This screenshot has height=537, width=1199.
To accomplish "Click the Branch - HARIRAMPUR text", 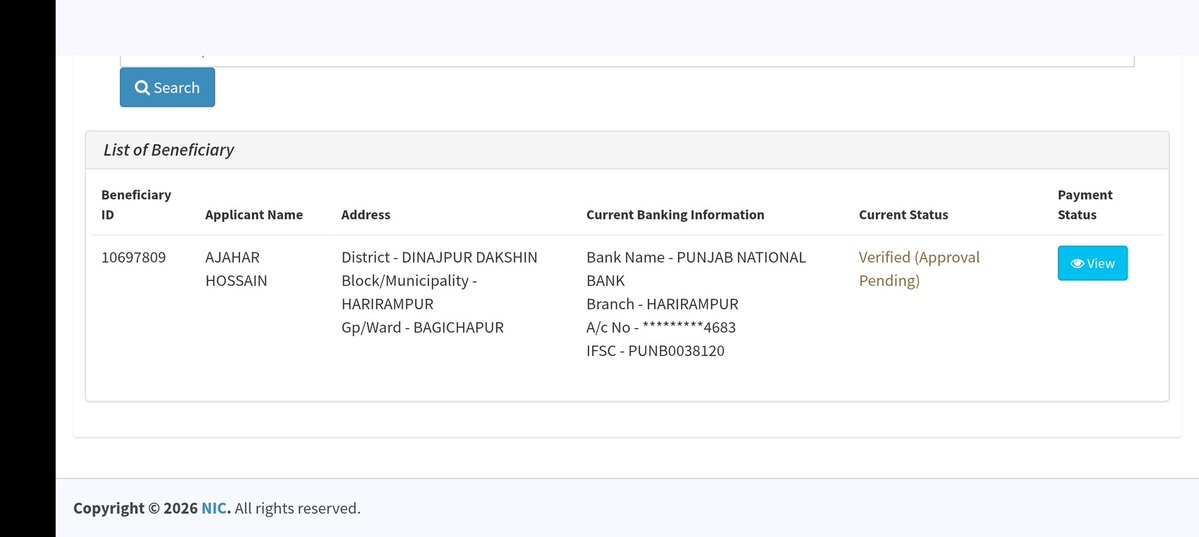I will click(662, 304).
